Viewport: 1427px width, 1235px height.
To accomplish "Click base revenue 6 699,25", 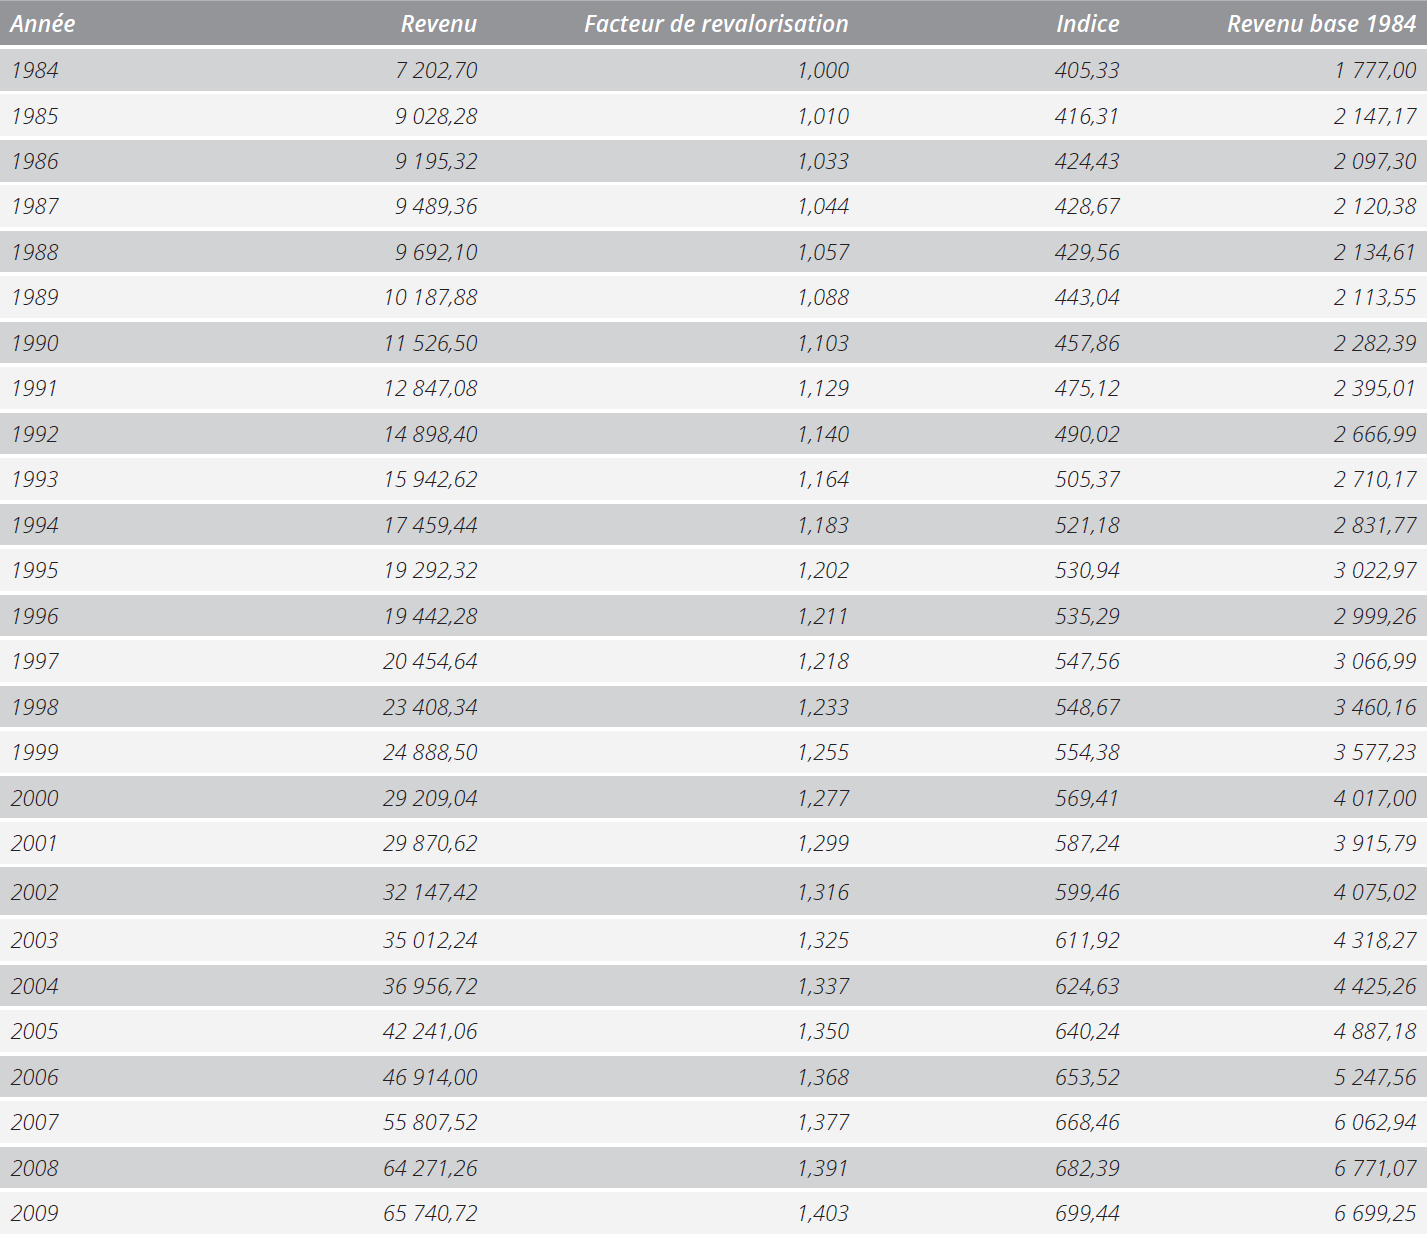I will pos(1375,1213).
